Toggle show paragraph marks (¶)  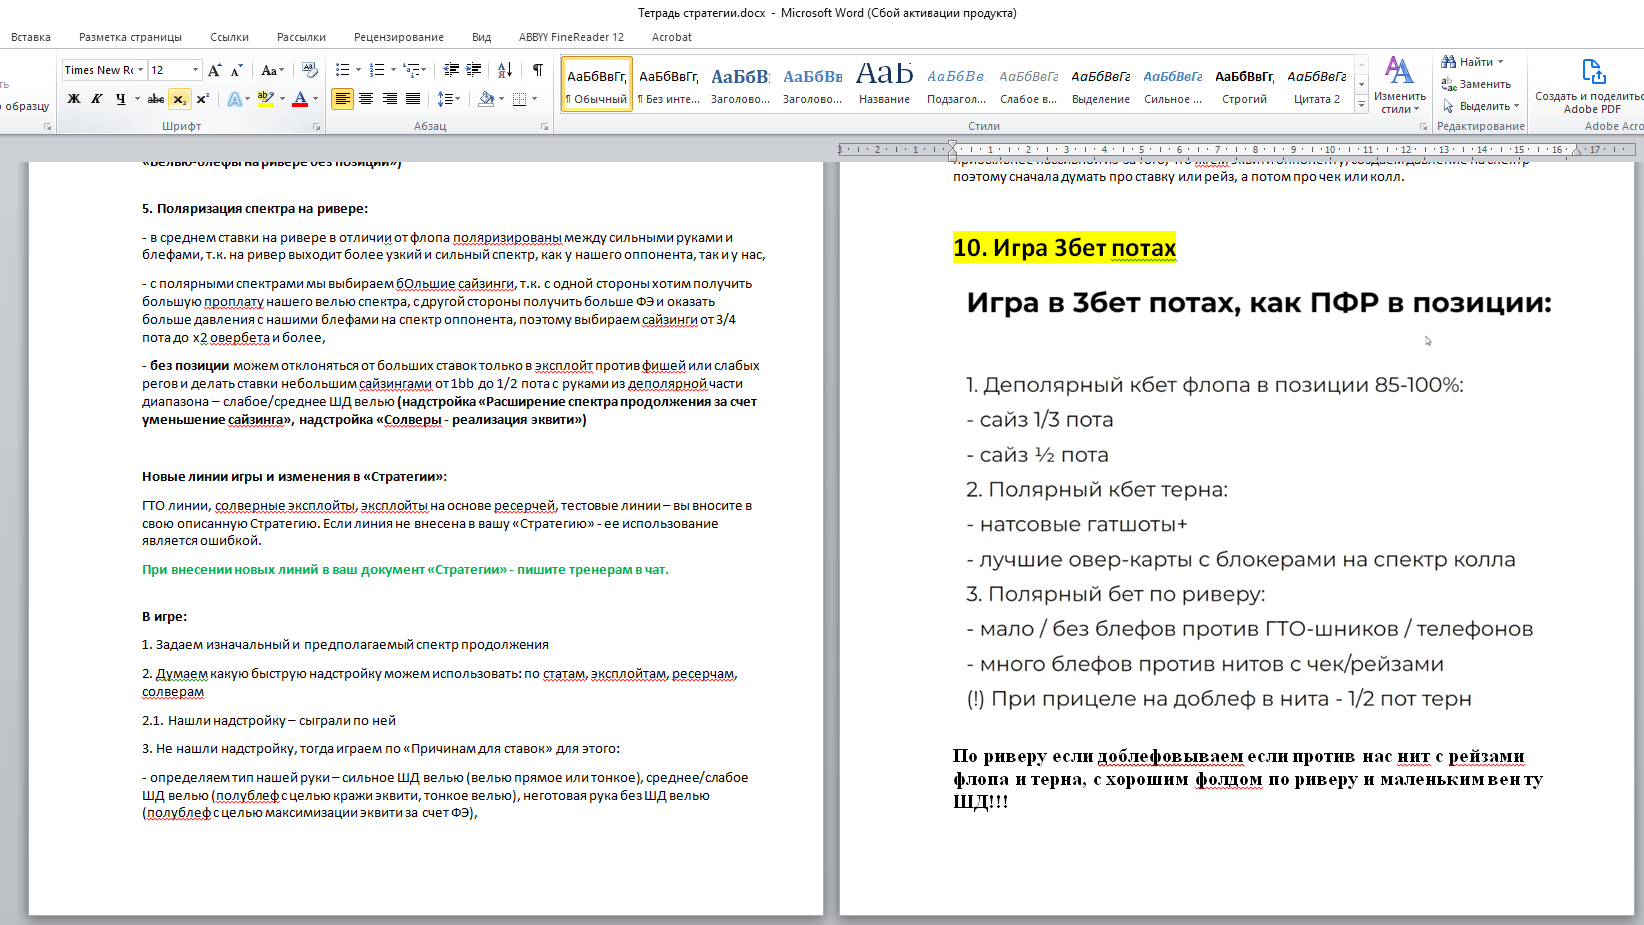click(538, 70)
